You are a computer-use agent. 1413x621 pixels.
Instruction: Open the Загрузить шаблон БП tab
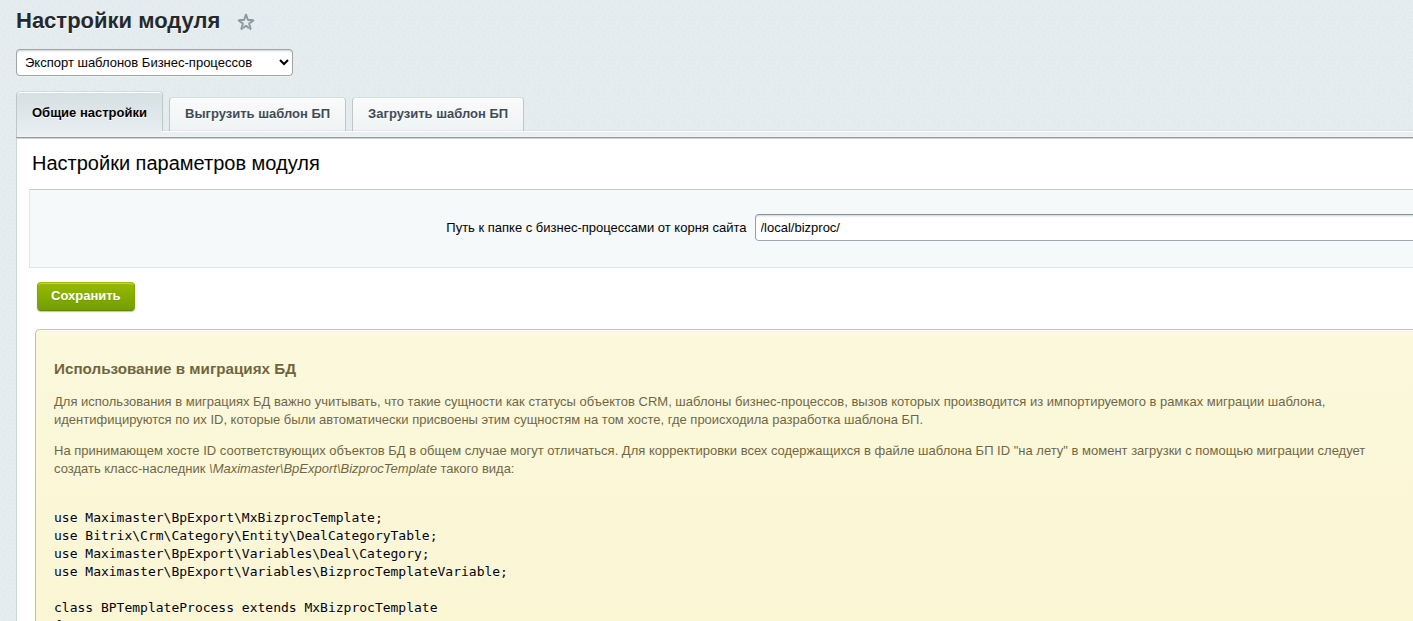tap(438, 114)
